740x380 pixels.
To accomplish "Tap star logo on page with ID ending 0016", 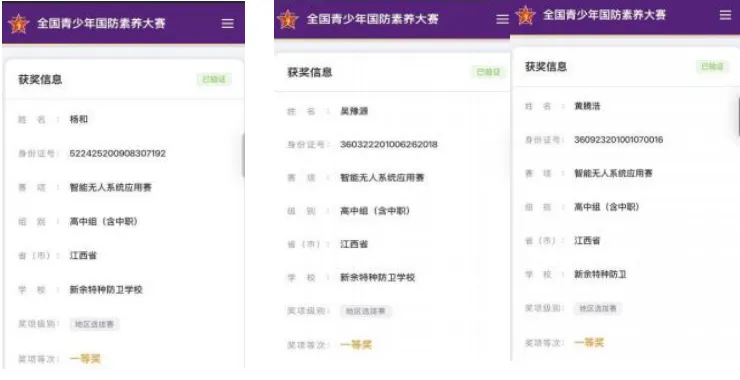I will [x=525, y=15].
